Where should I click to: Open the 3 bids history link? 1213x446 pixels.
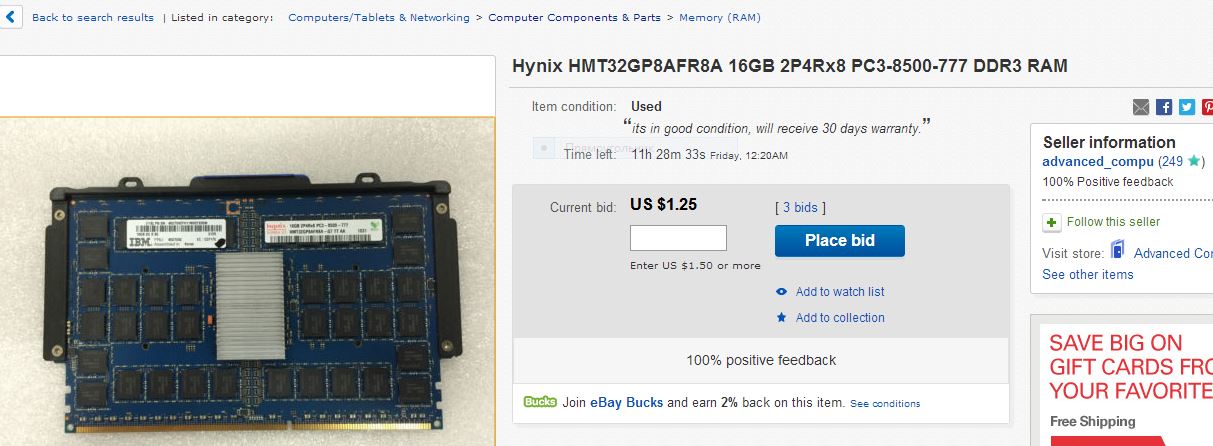pos(800,208)
